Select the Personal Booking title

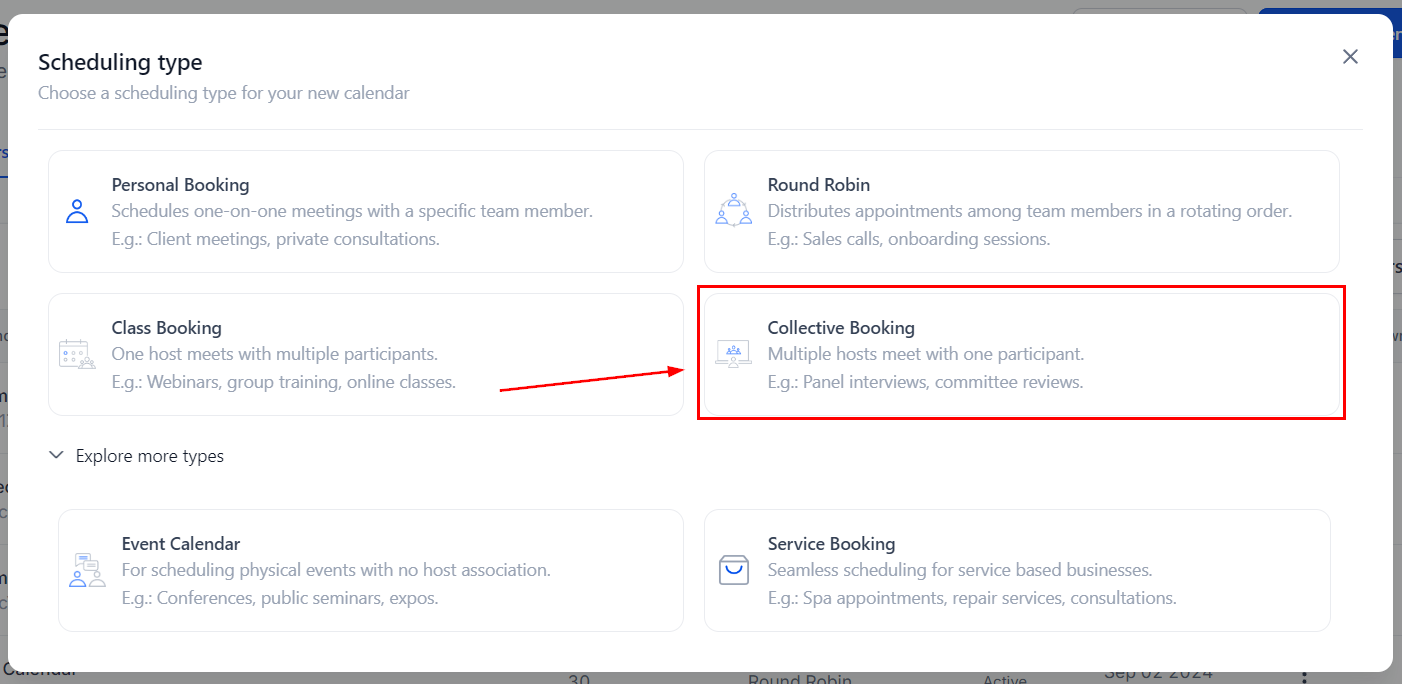pos(180,185)
